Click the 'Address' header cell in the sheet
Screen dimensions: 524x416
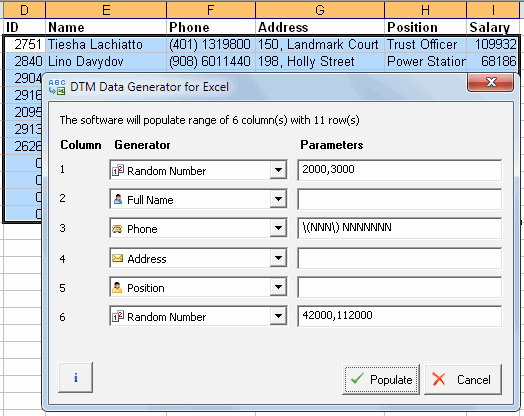tap(320, 27)
